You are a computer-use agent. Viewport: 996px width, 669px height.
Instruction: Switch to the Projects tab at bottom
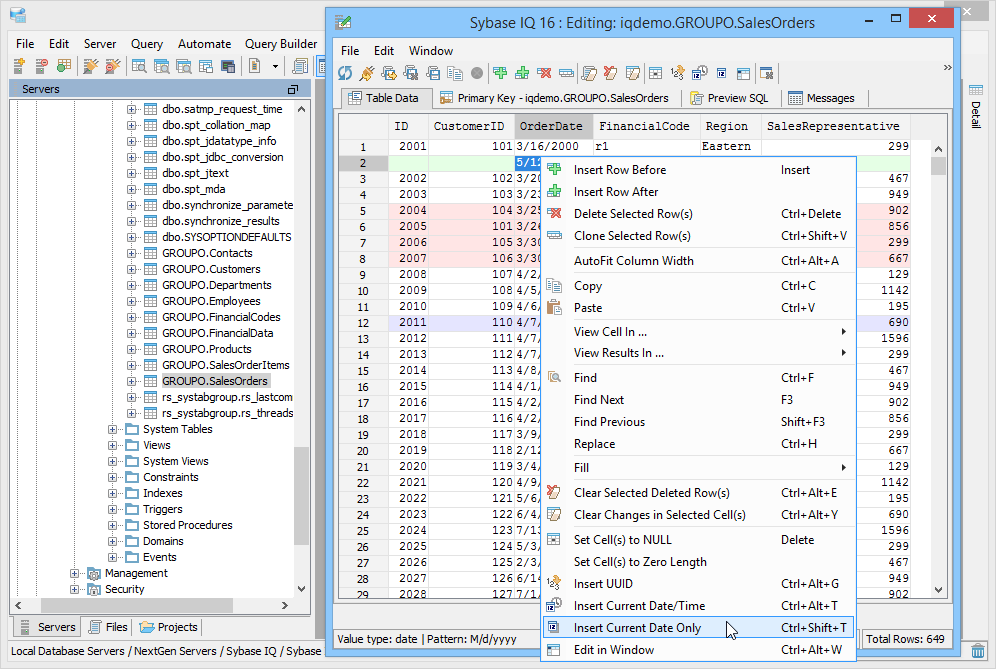coord(169,627)
